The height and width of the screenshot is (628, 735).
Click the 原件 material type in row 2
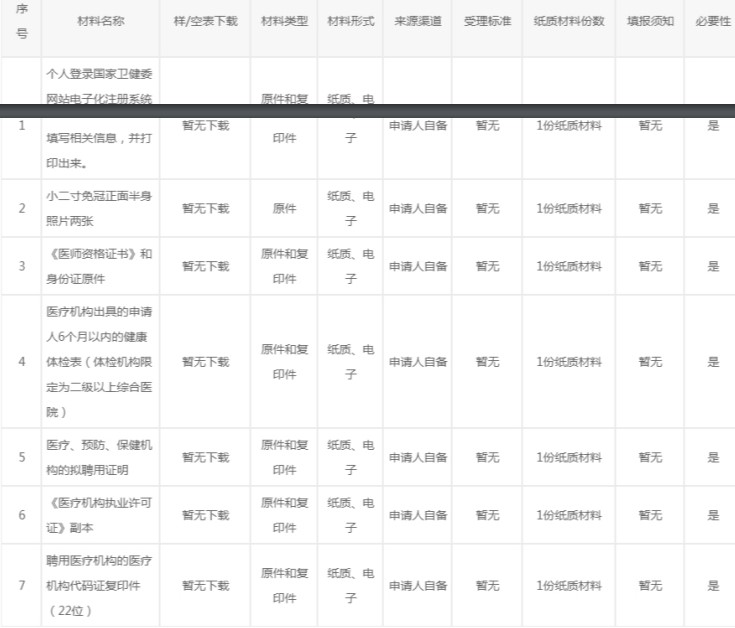284,208
